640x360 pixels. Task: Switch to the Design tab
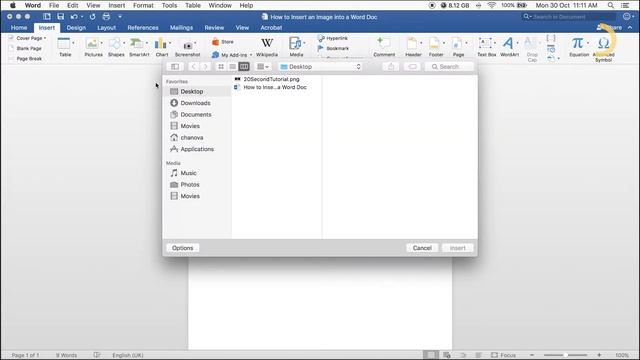(76, 28)
